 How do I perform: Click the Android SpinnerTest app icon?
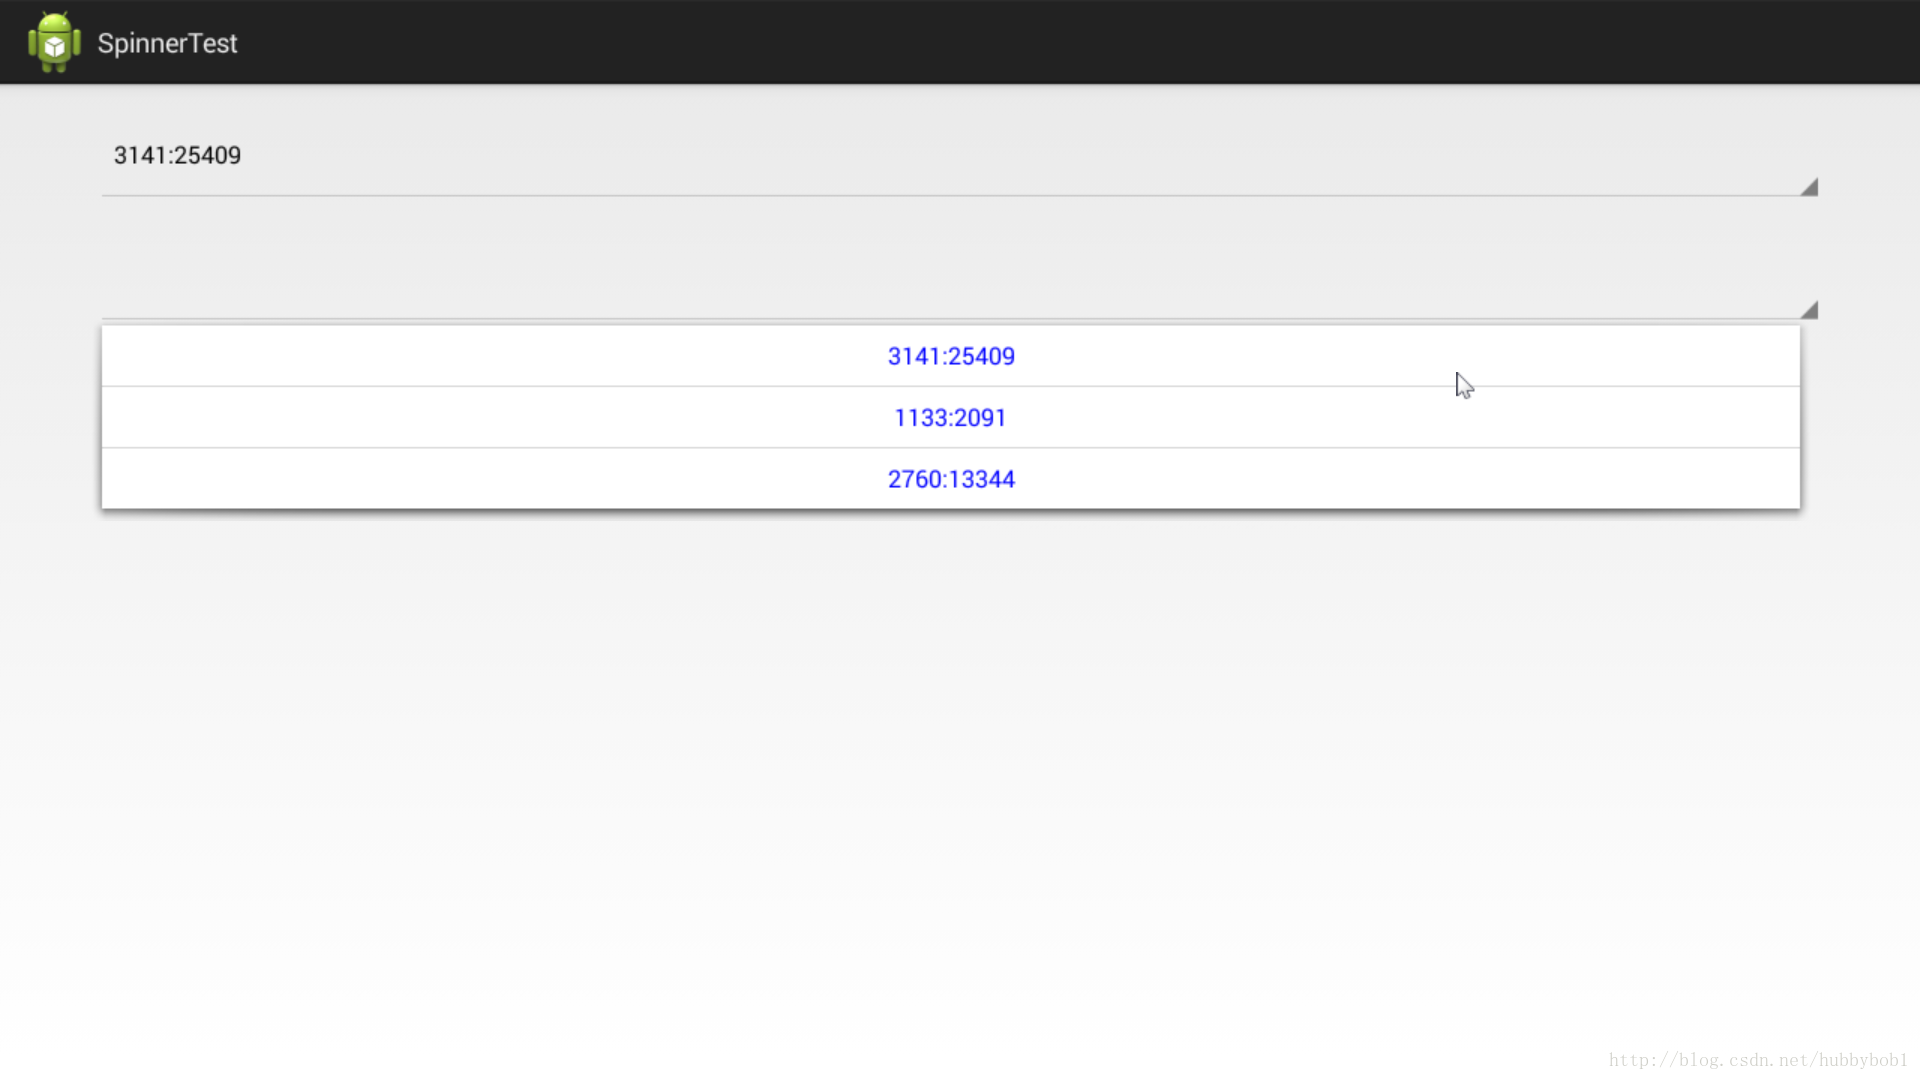tap(54, 42)
